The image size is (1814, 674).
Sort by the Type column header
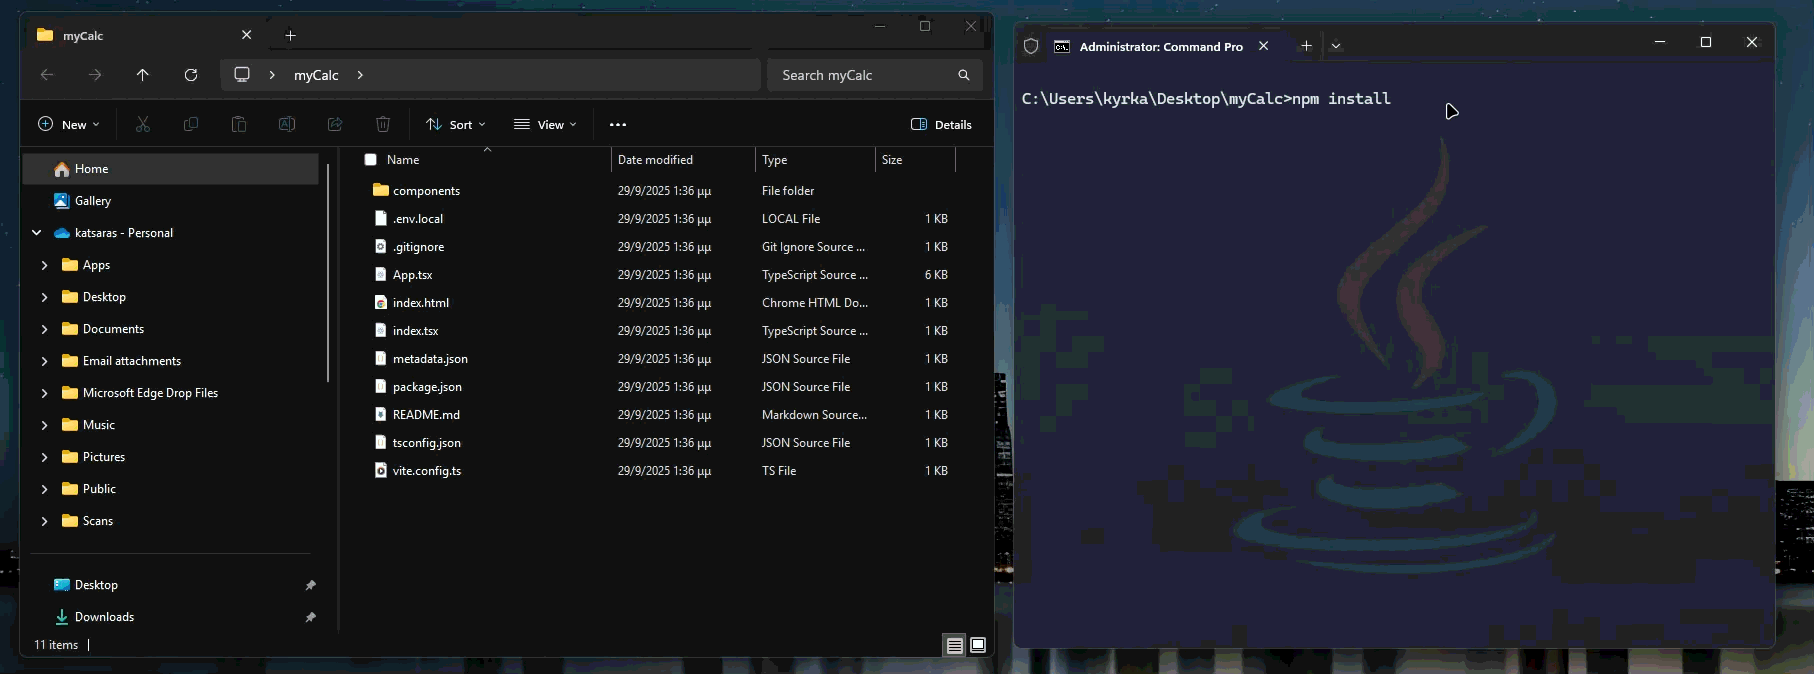[815, 160]
